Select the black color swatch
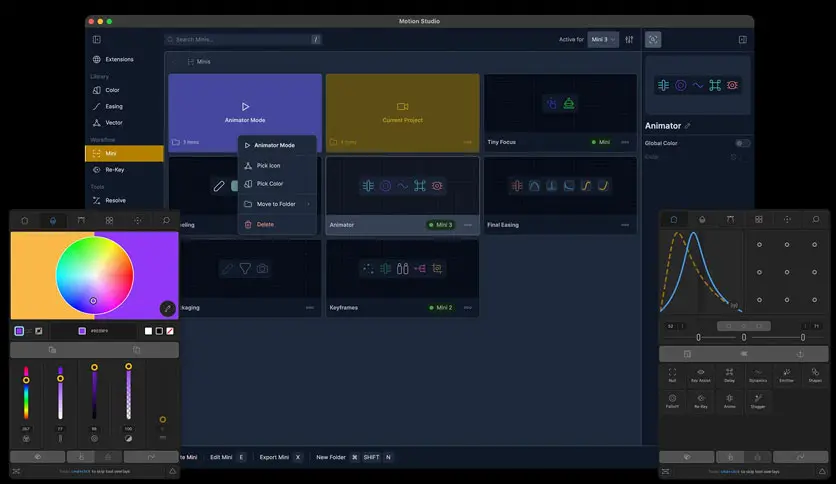836x484 pixels. [x=159, y=331]
